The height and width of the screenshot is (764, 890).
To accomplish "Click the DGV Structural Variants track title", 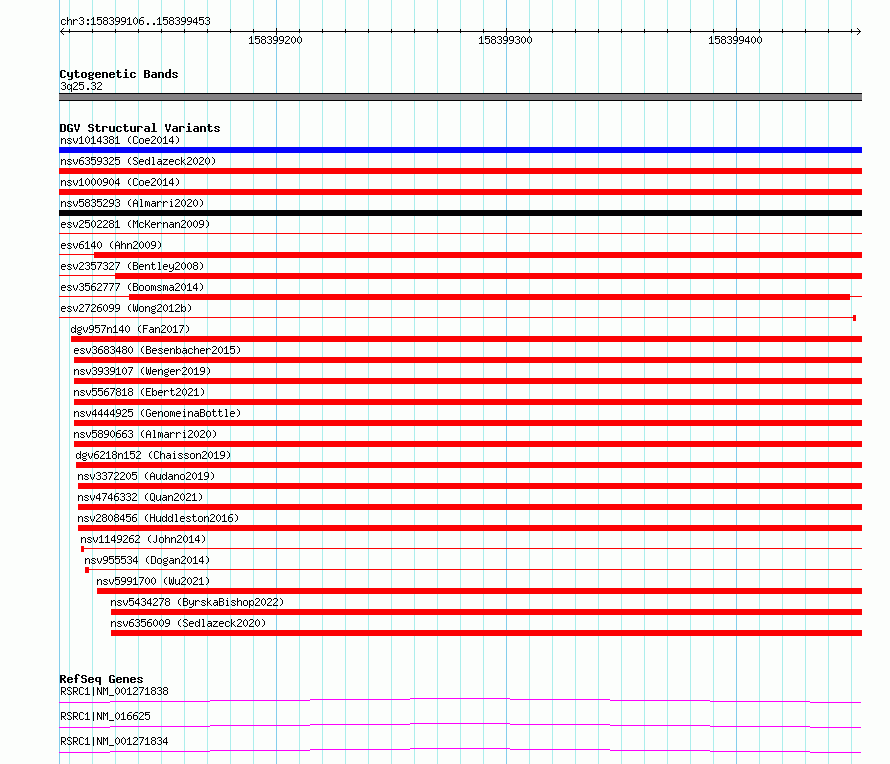I will point(140,128).
